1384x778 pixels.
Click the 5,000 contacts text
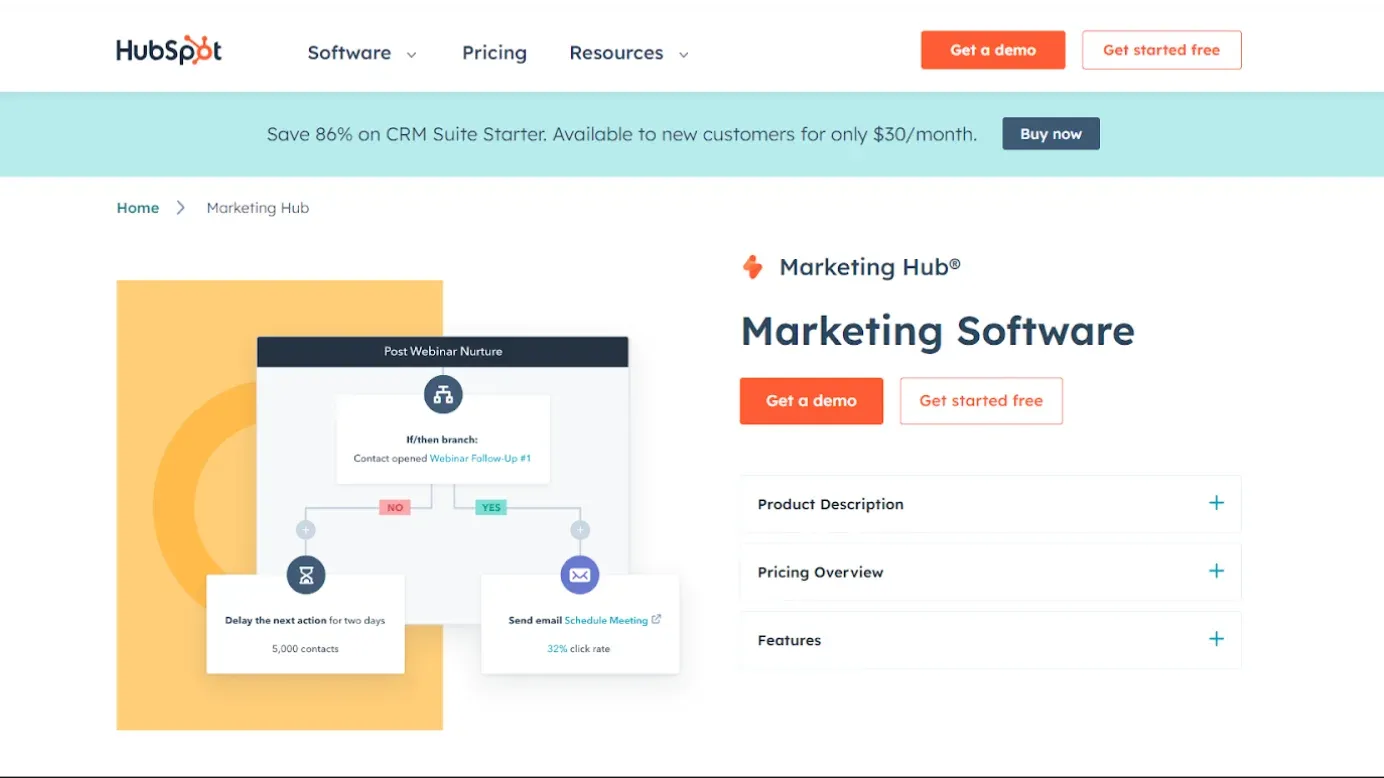coord(305,649)
